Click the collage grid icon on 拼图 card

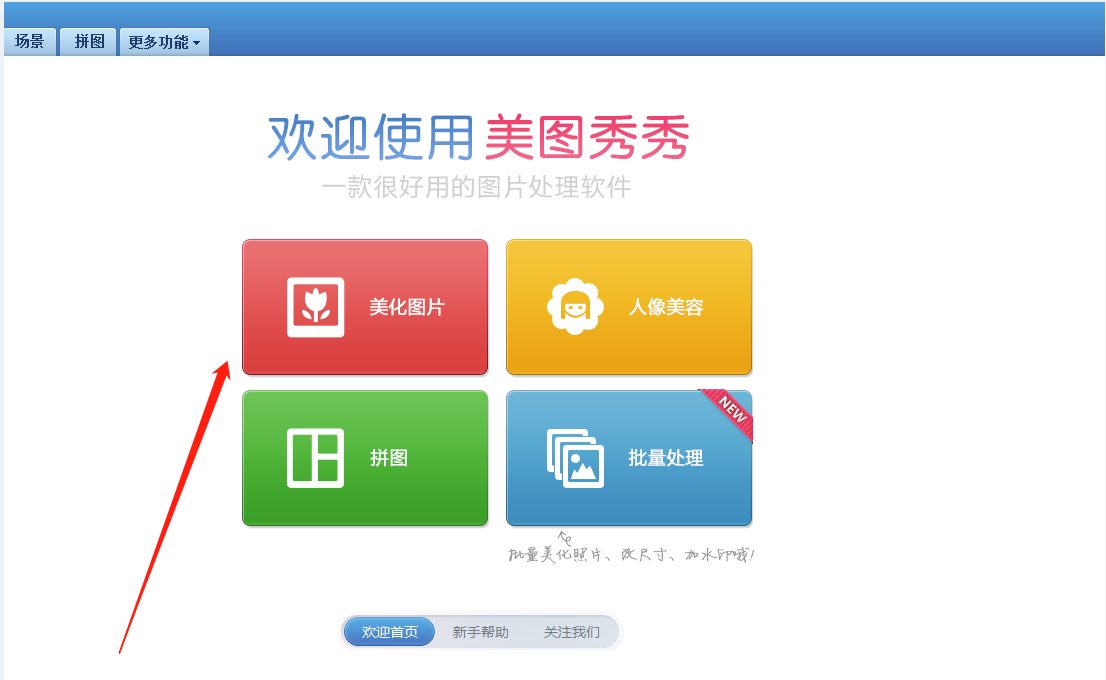[x=315, y=458]
